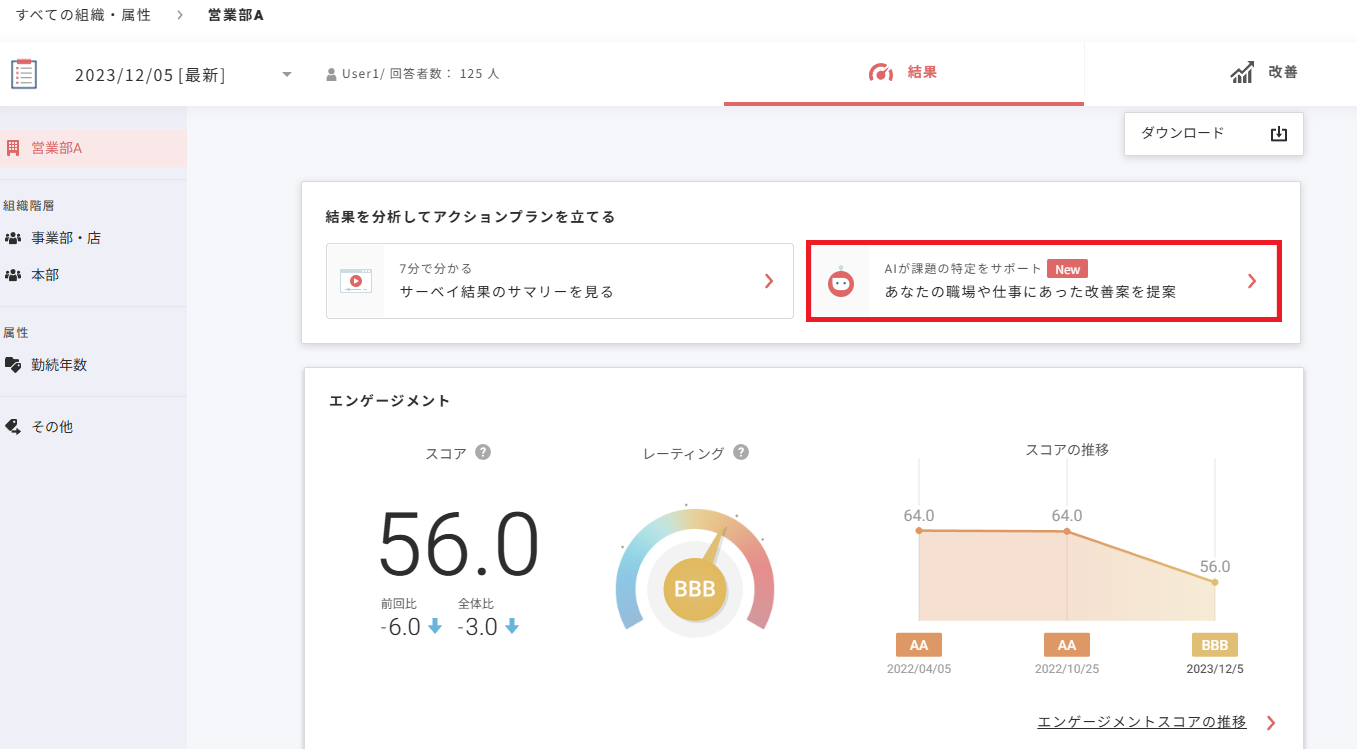Click the help icon next to スコア
Screen dimensions: 1357x749
483,452
